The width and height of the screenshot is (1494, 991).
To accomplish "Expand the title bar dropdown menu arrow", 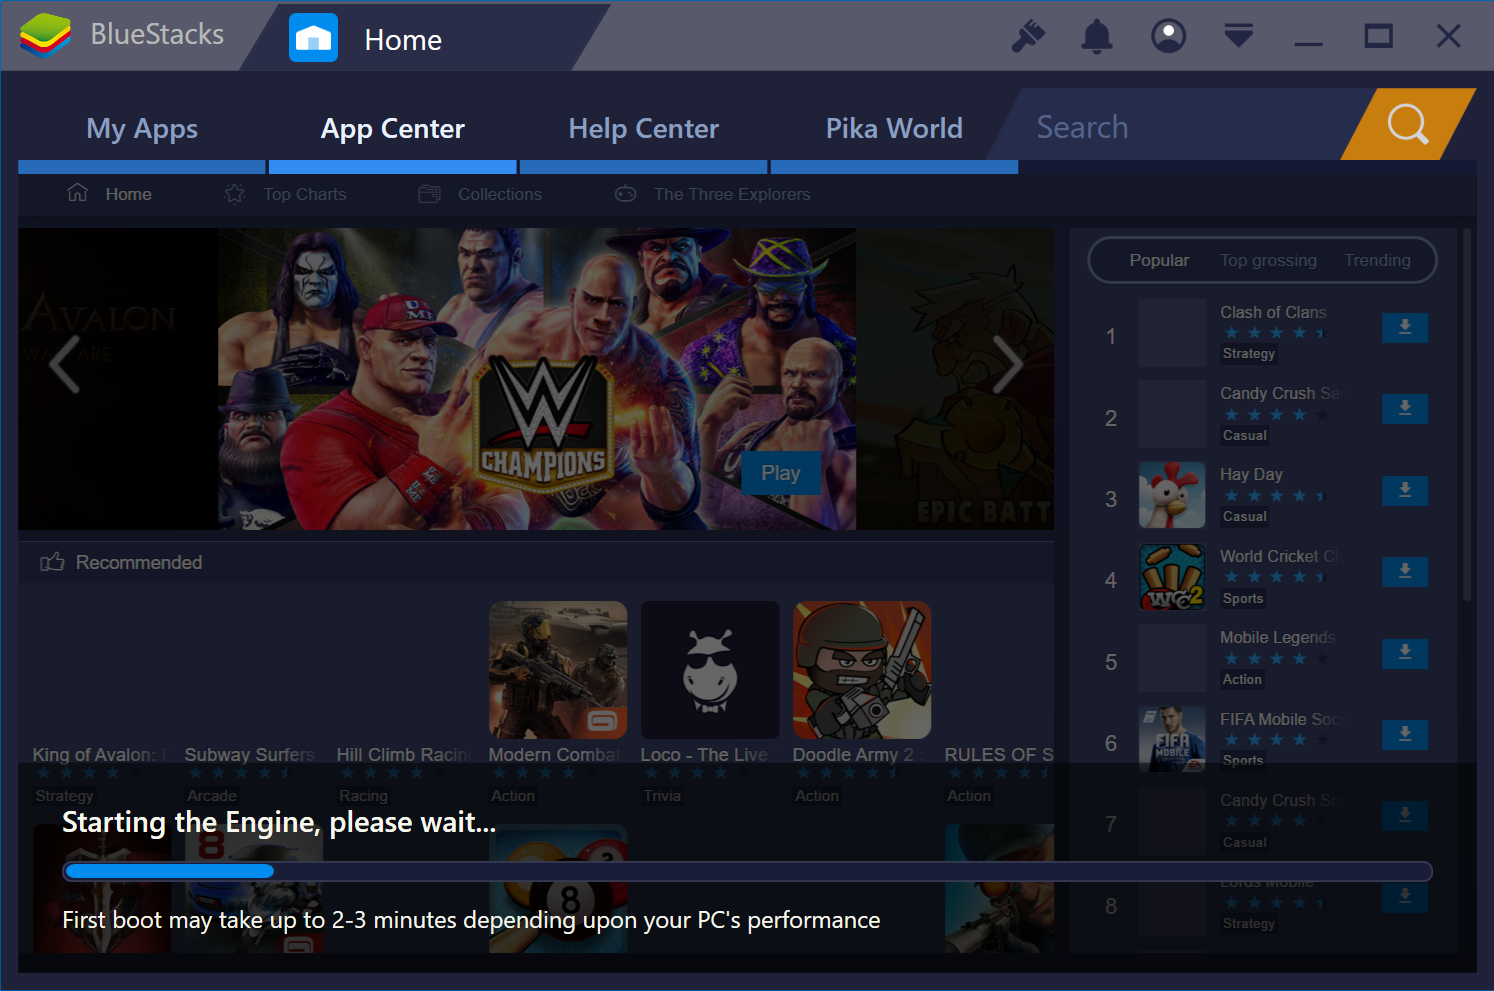I will click(x=1239, y=36).
